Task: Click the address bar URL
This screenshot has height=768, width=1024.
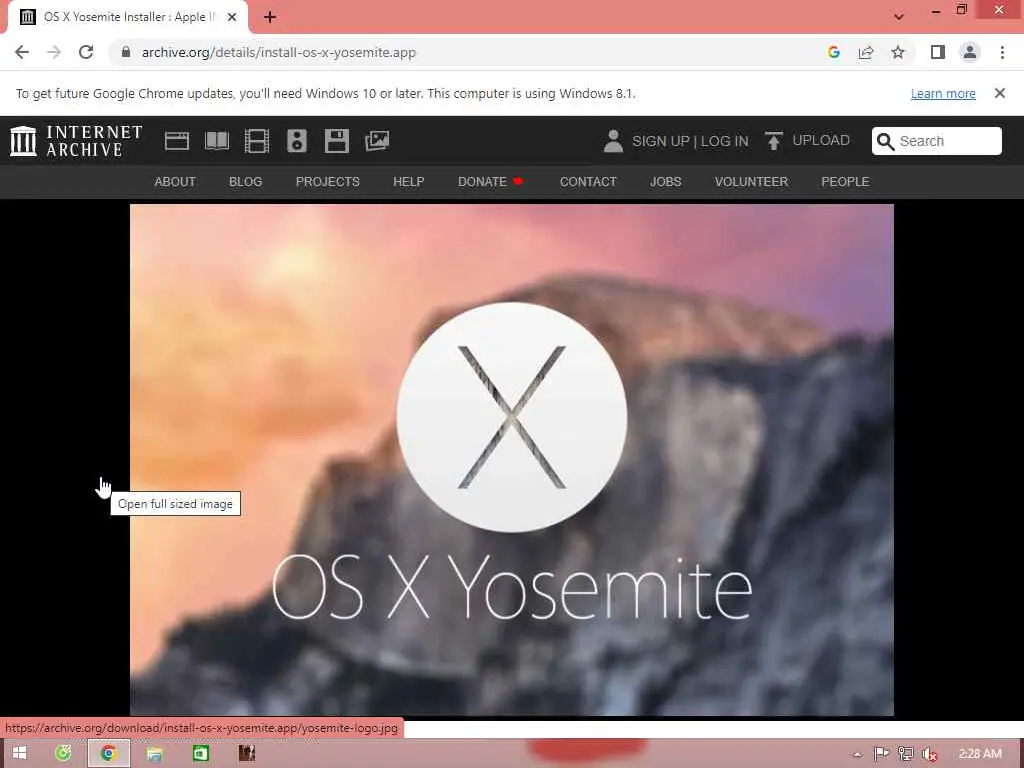Action: (279, 52)
